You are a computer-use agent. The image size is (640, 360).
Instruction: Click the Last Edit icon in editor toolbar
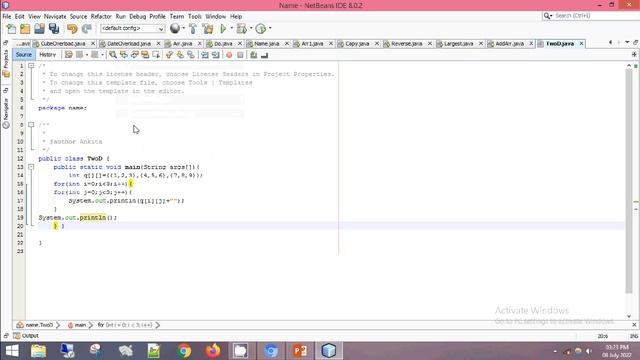(69, 55)
